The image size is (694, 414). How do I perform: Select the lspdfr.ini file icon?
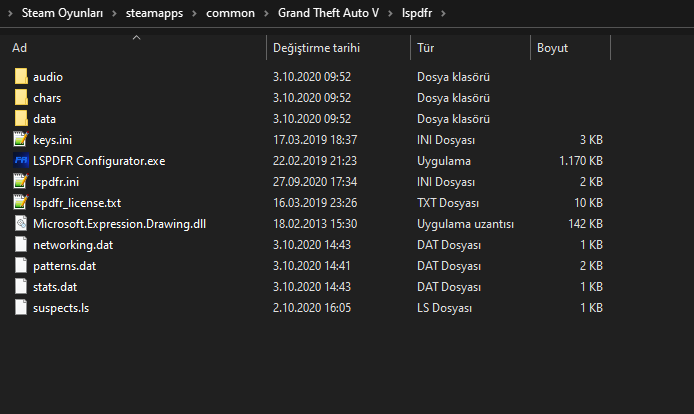click(21, 182)
